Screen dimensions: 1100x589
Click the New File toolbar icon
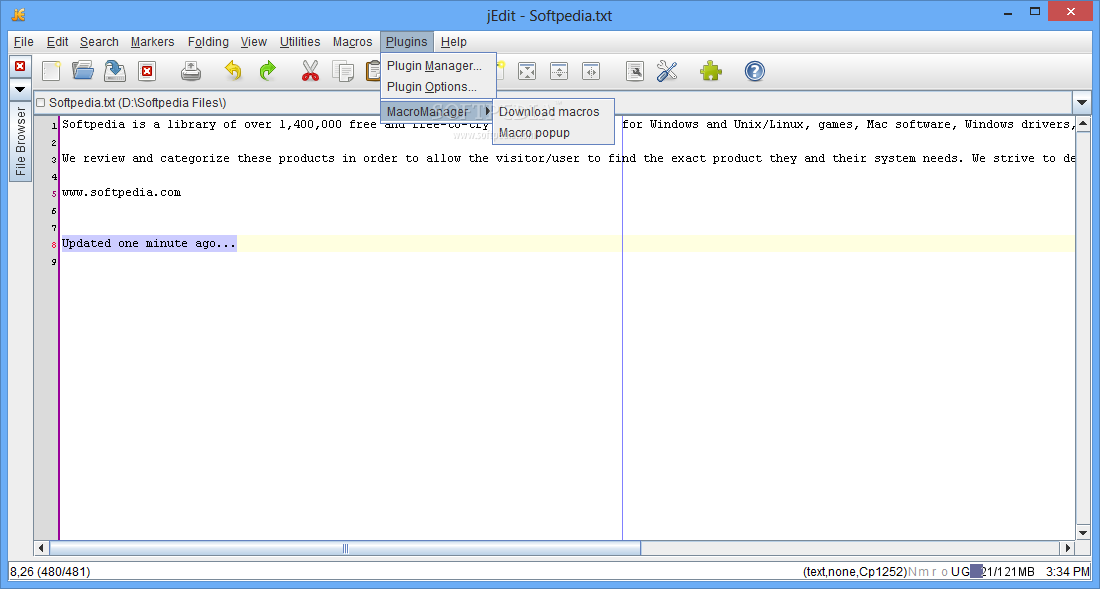coord(51,71)
